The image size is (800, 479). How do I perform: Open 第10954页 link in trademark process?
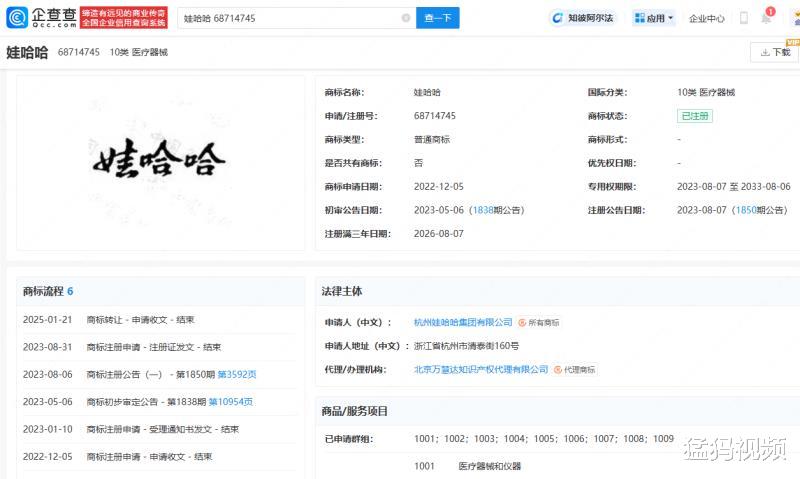231,402
